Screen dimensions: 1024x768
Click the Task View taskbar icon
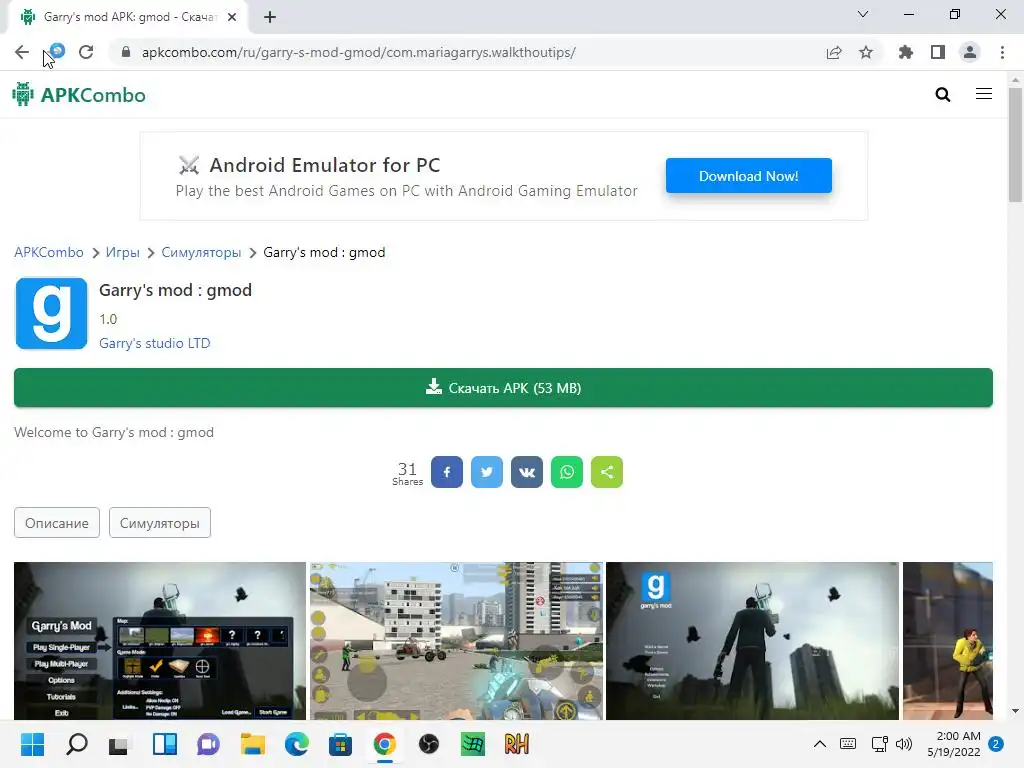point(118,744)
